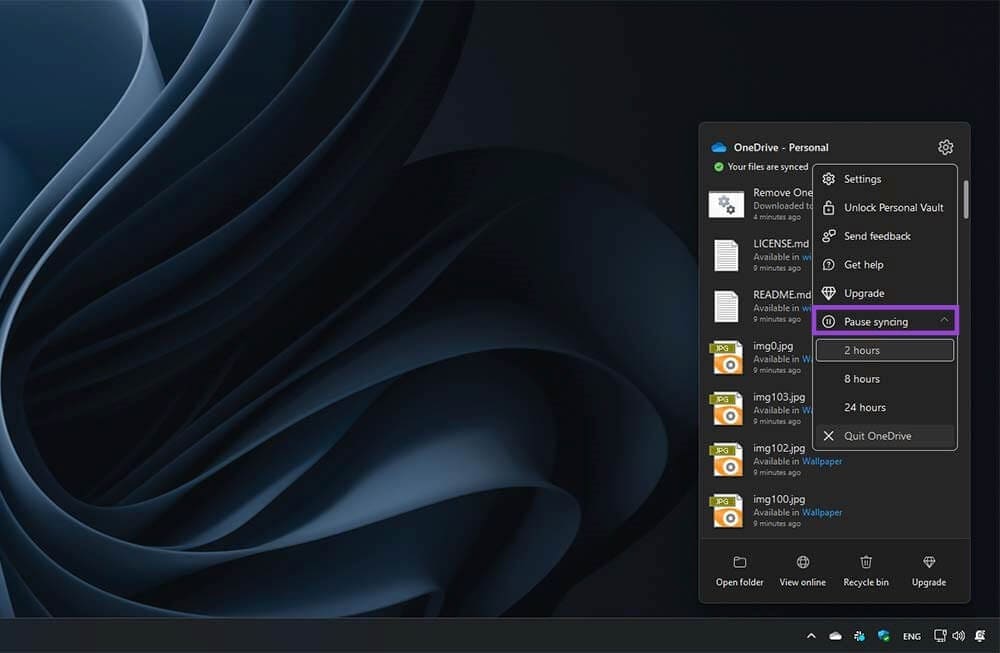Click the img0.jpg file name

pyautogui.click(x=773, y=346)
